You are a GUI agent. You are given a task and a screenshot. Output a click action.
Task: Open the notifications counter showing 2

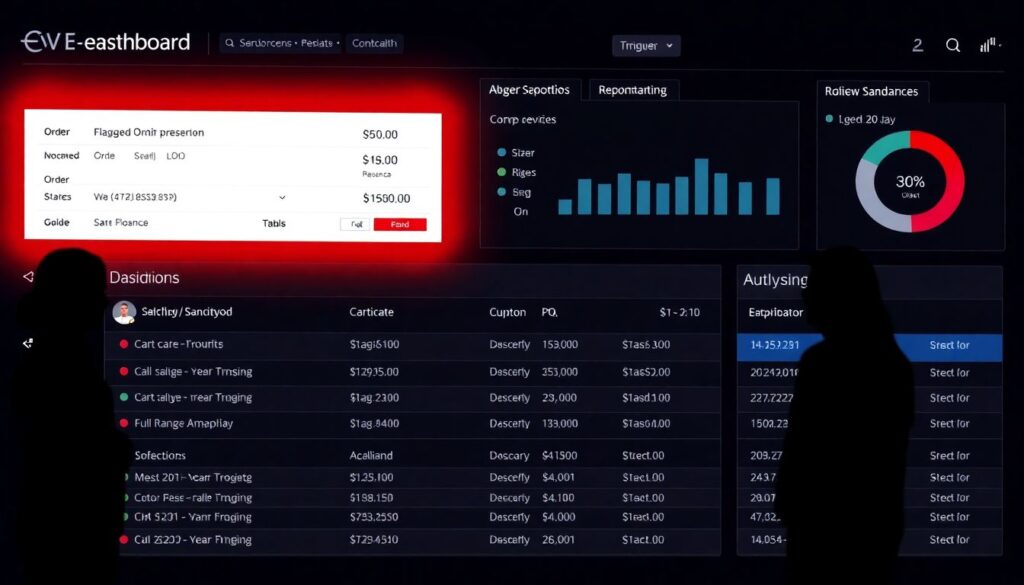(x=918, y=45)
